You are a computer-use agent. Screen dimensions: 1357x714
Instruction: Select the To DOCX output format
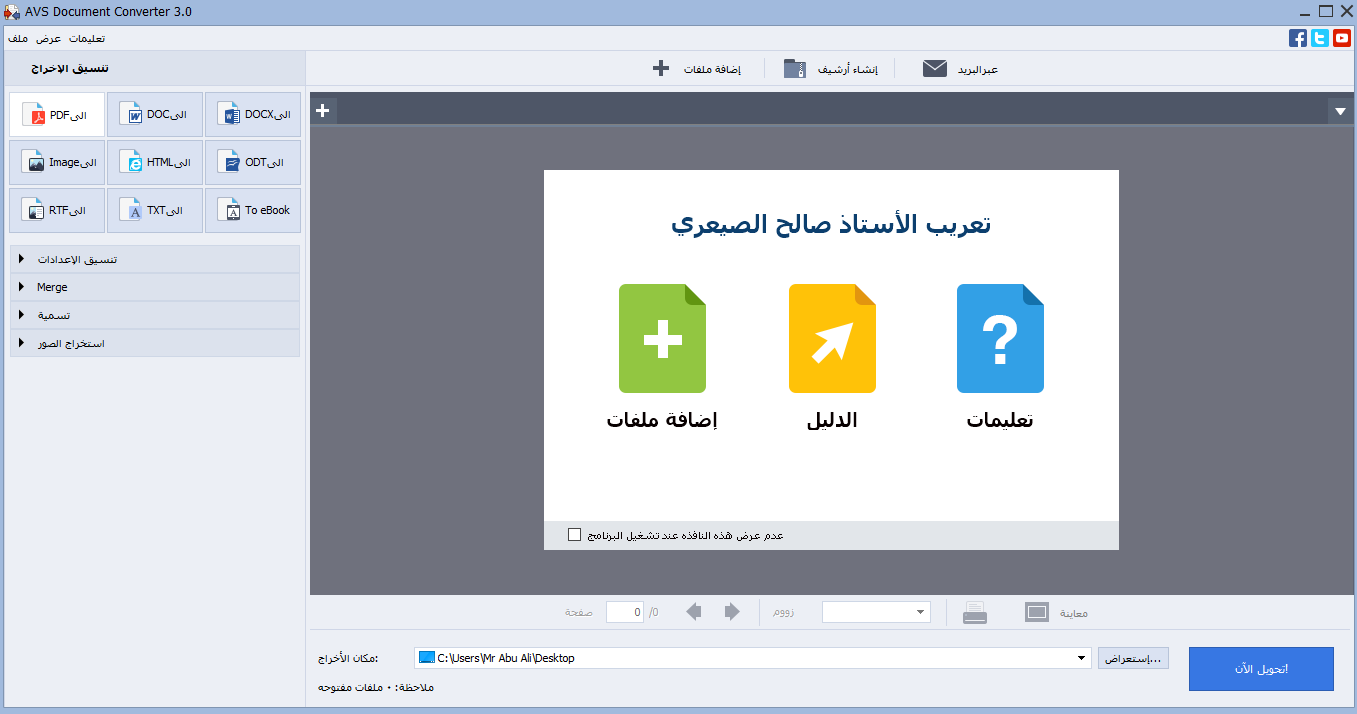coord(253,115)
